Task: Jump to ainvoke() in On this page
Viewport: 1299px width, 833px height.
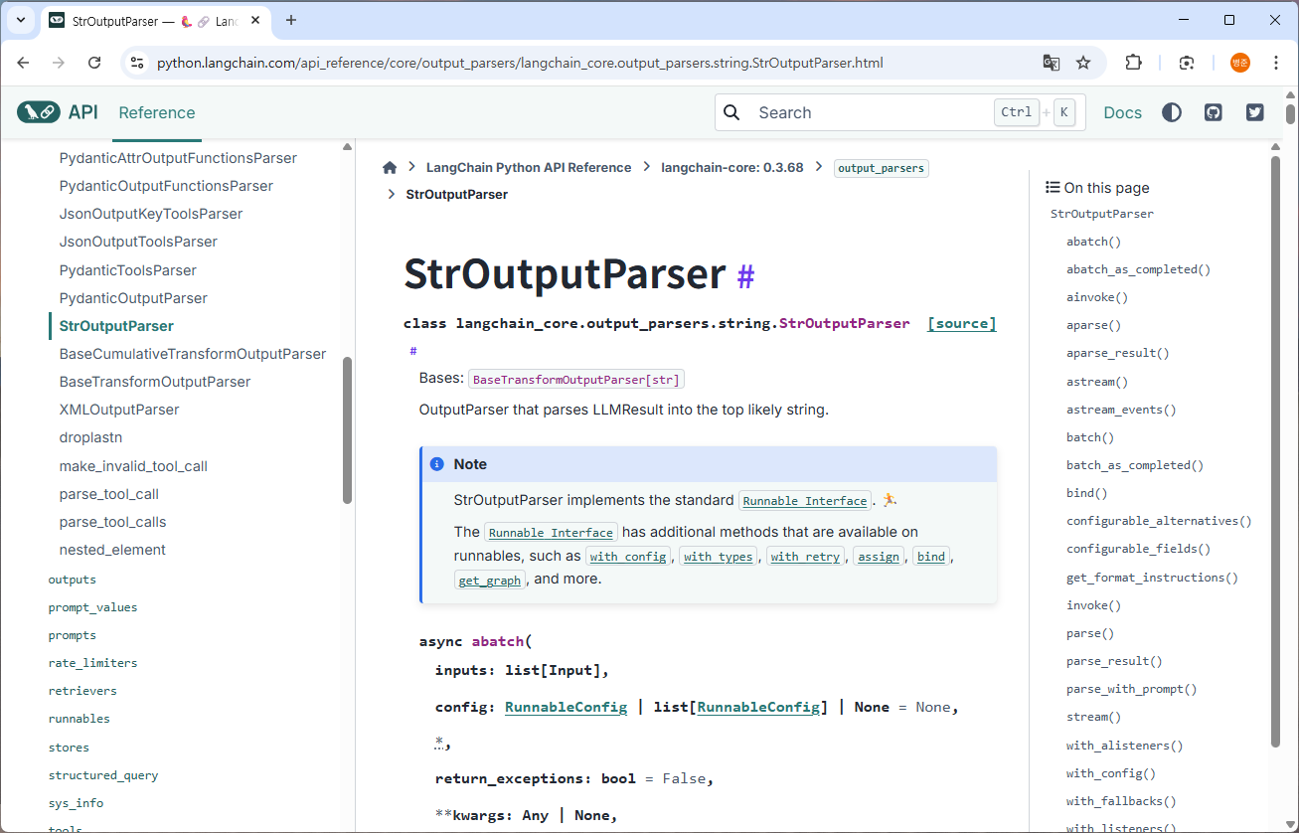Action: point(1097,297)
